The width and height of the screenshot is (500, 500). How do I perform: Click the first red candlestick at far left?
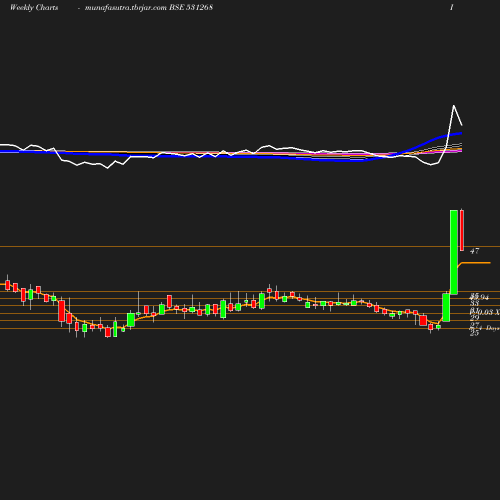(8, 285)
